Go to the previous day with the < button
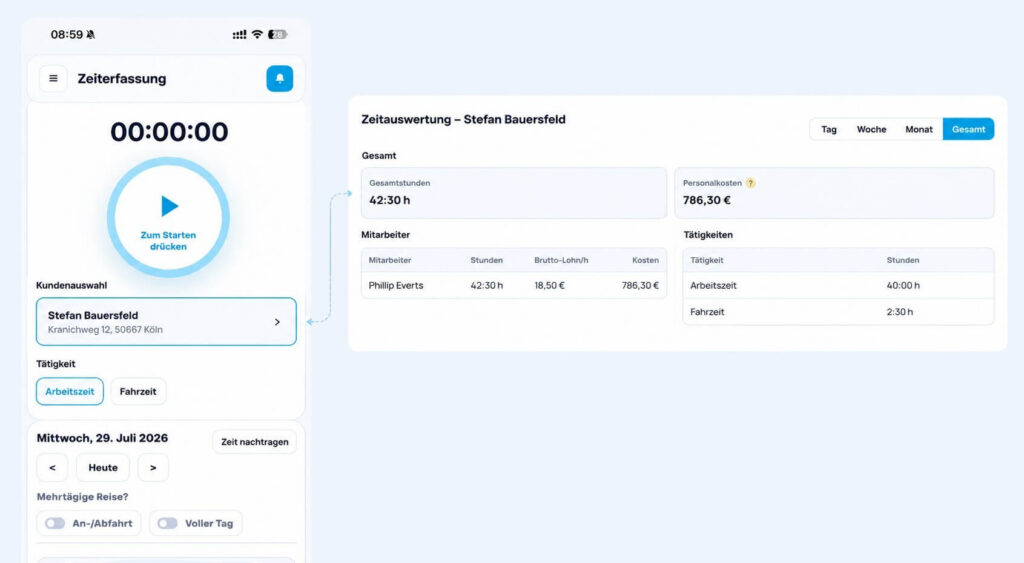 click(53, 468)
